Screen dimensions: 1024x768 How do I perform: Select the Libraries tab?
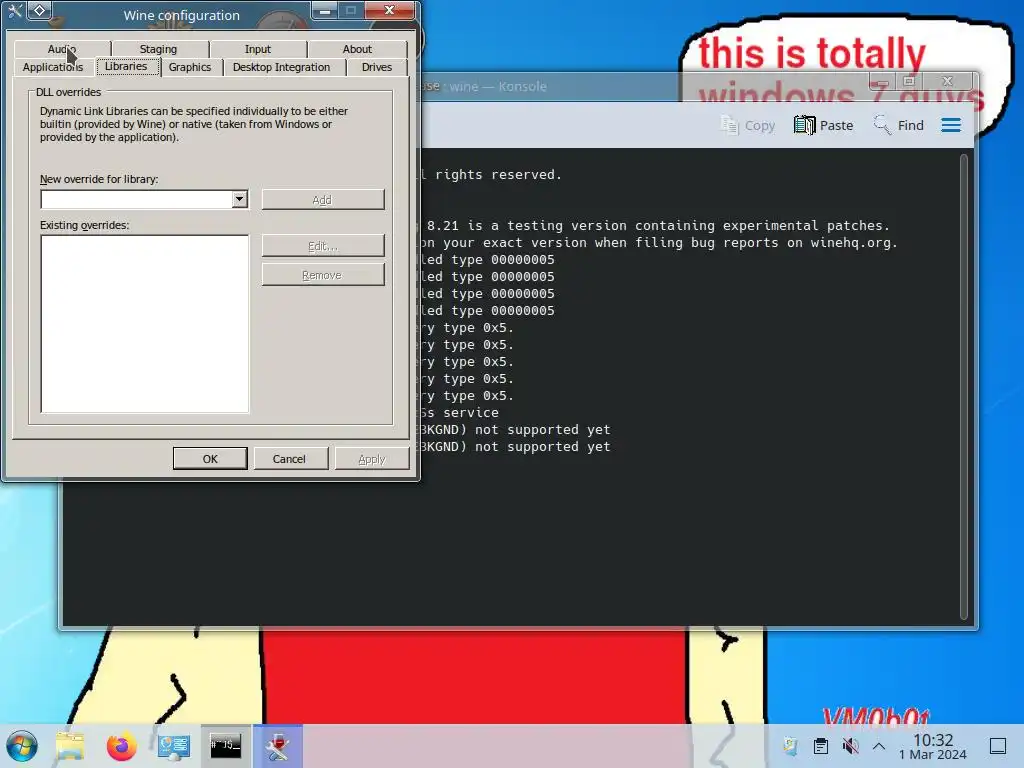pyautogui.click(x=127, y=67)
